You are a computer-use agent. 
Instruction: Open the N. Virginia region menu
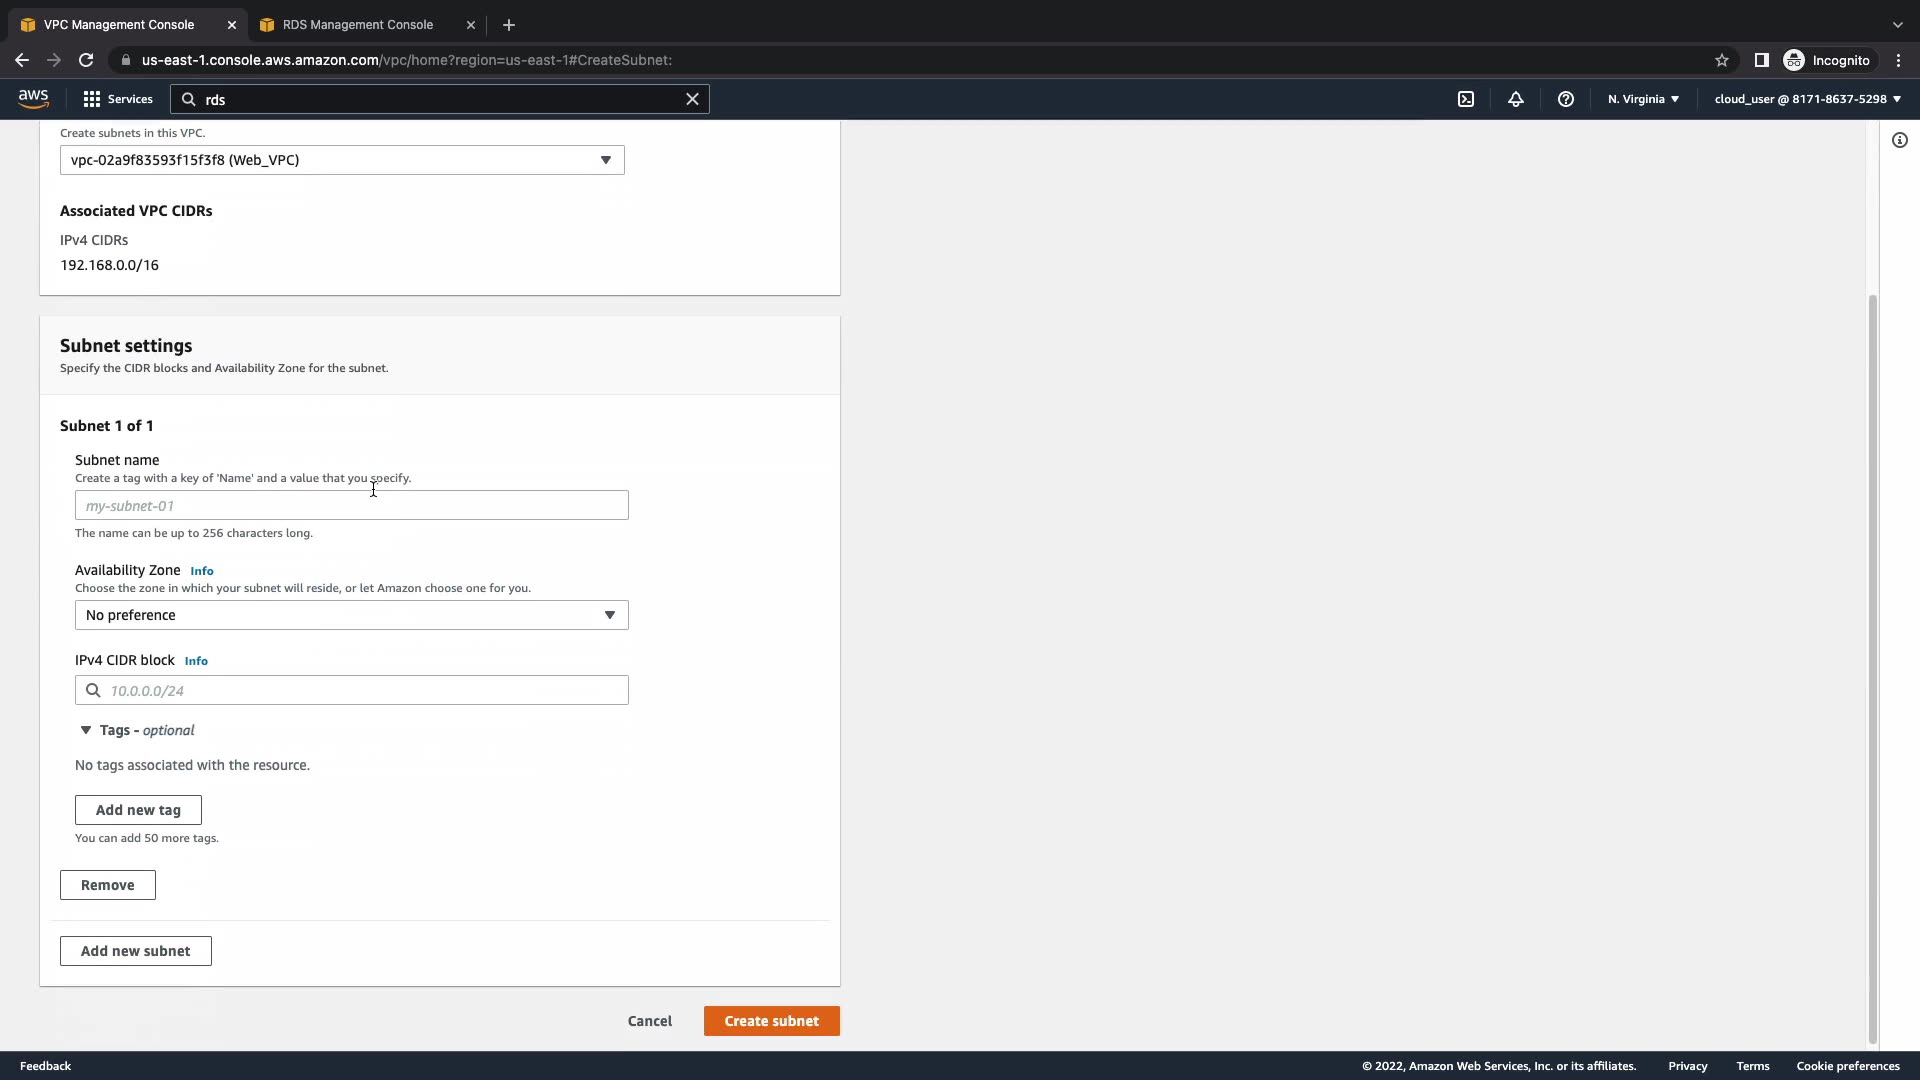tap(1643, 99)
